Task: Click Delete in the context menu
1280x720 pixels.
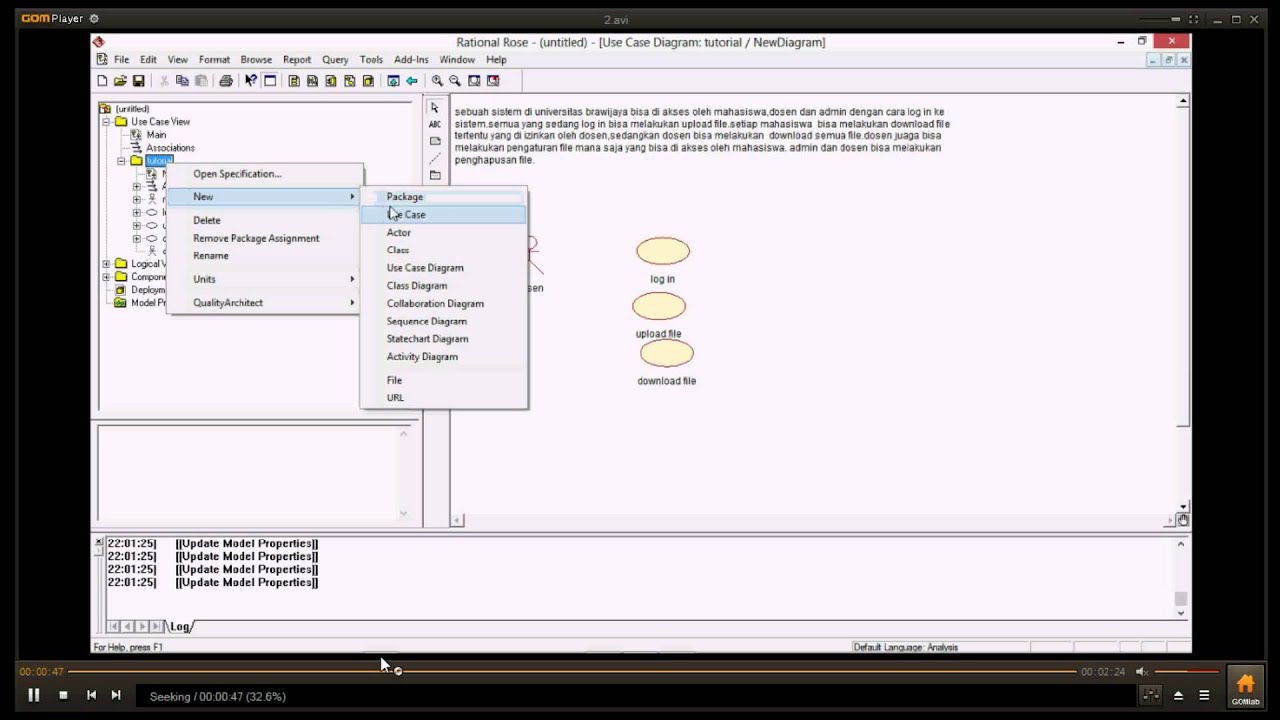Action: [265, 220]
